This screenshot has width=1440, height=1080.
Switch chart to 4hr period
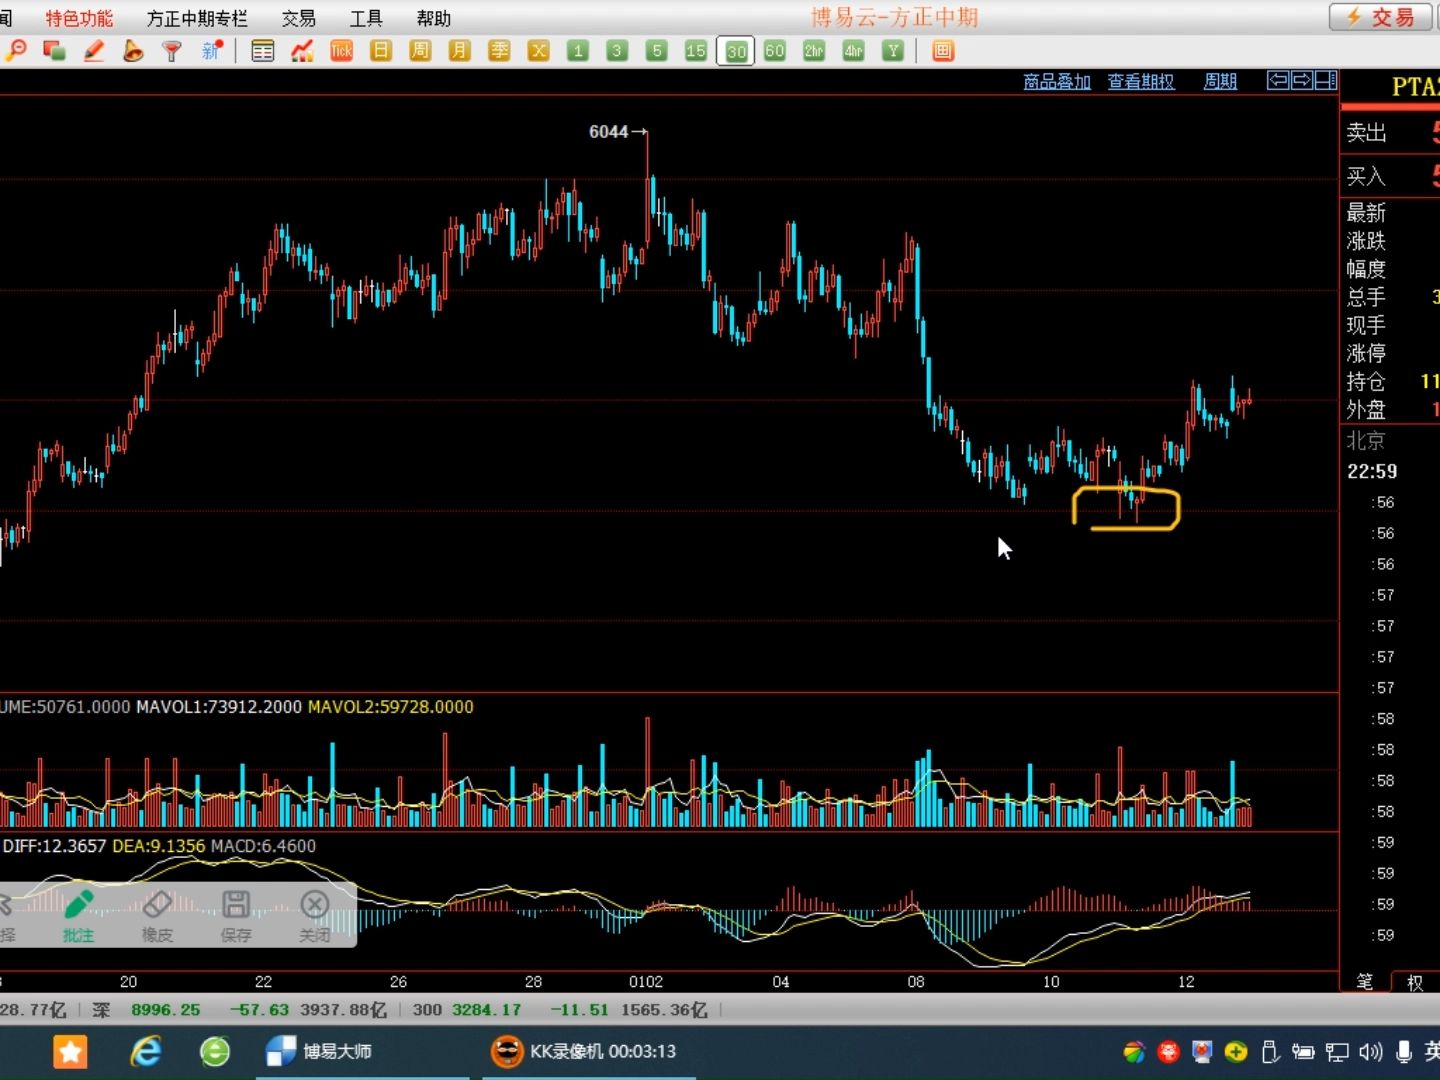tap(853, 51)
